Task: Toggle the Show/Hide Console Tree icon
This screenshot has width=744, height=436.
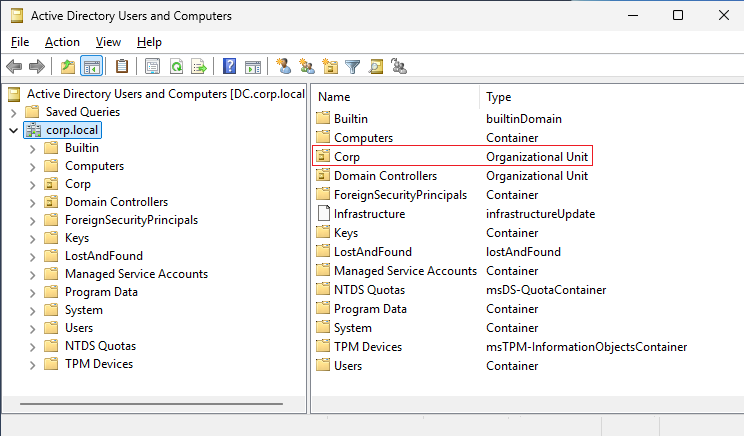Action: pyautogui.click(x=92, y=66)
